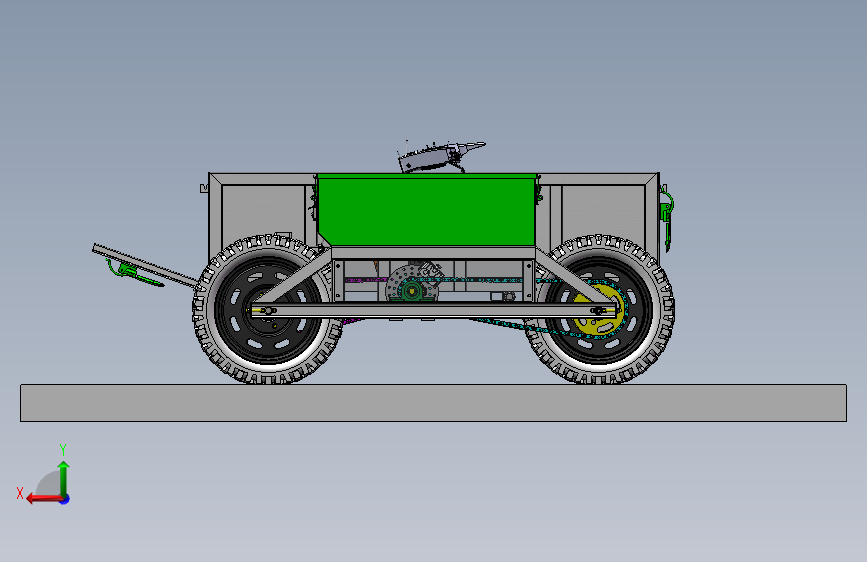Select the grey ground slab under the vehicle

(434, 403)
